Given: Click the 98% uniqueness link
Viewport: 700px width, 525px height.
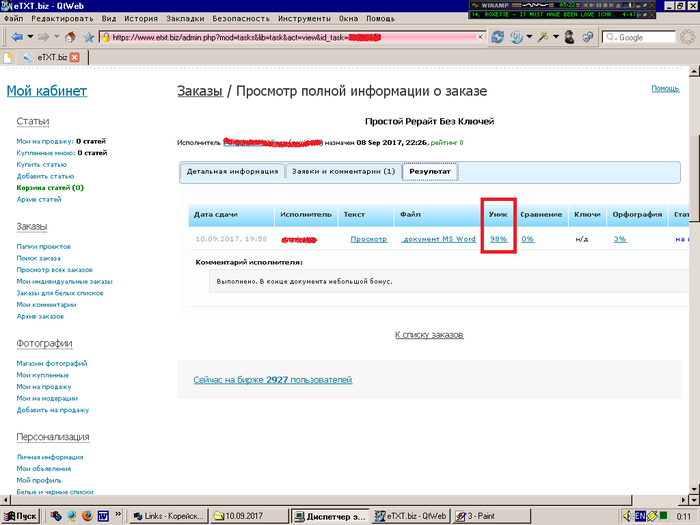Looking at the screenshot, I should [x=498, y=239].
